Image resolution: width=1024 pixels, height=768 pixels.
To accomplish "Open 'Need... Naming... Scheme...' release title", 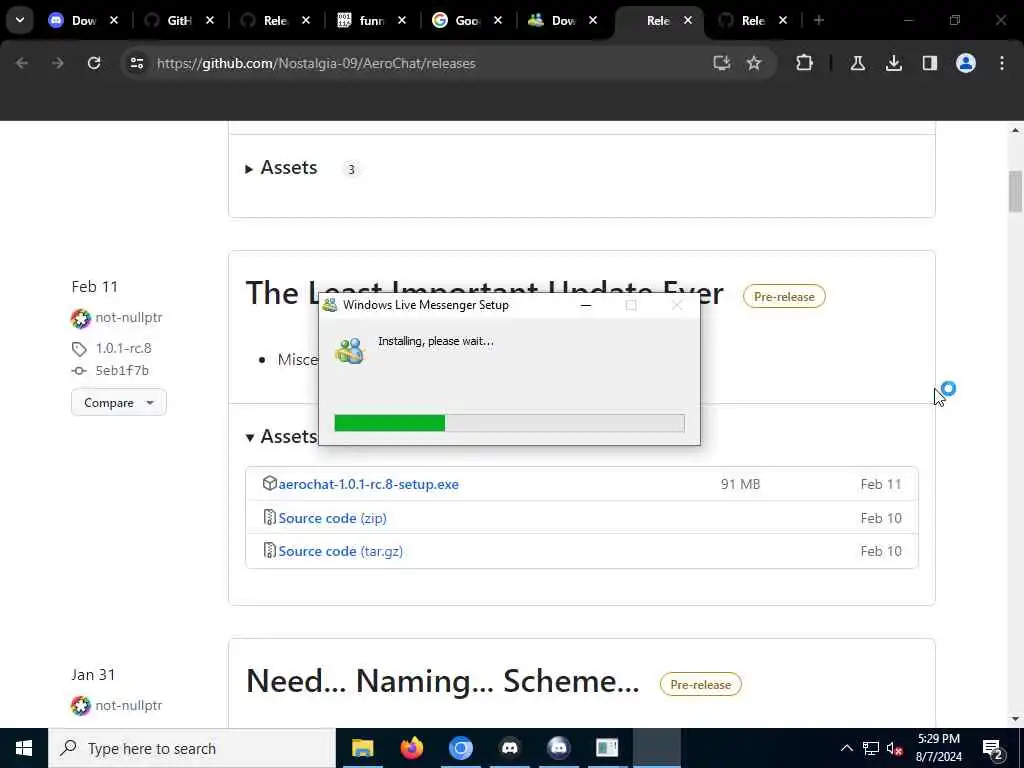I will (442, 681).
